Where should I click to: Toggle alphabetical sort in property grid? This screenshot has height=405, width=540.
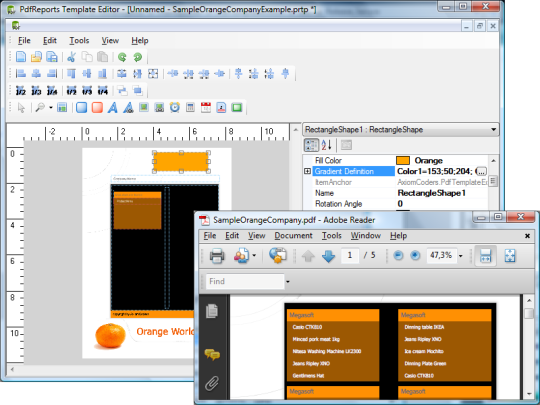coord(326,145)
